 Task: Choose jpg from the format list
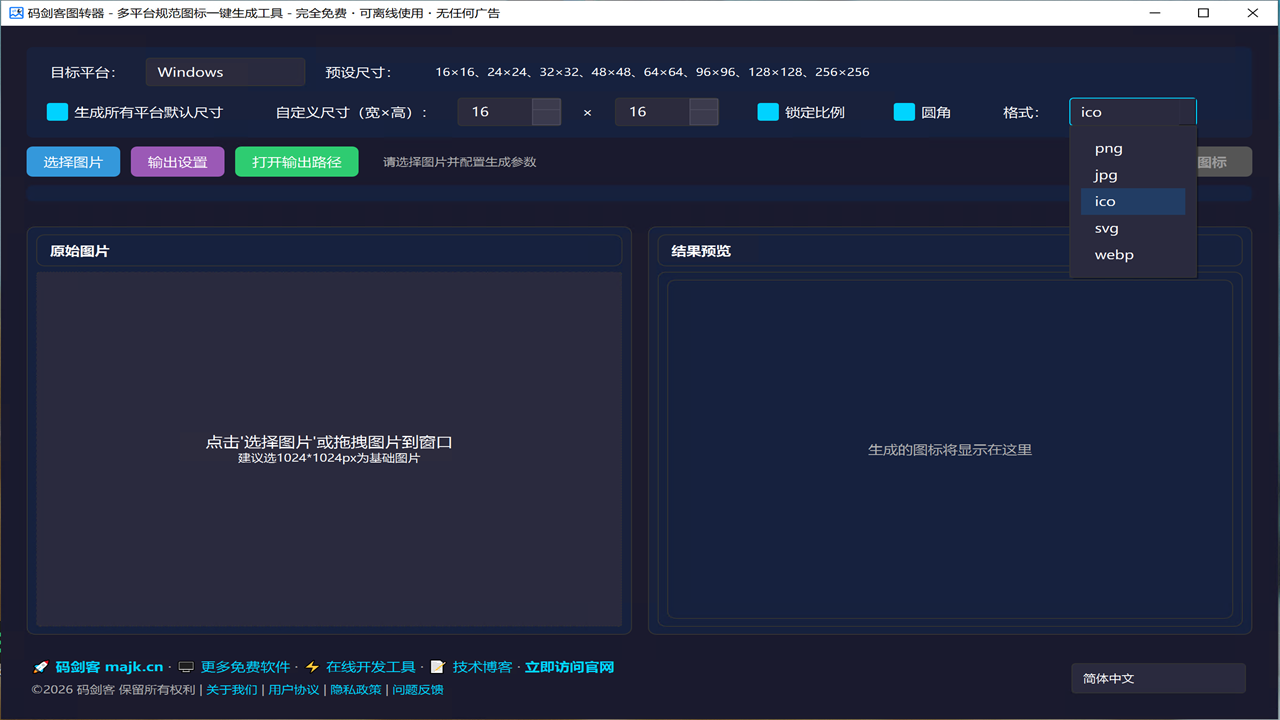coord(1133,175)
